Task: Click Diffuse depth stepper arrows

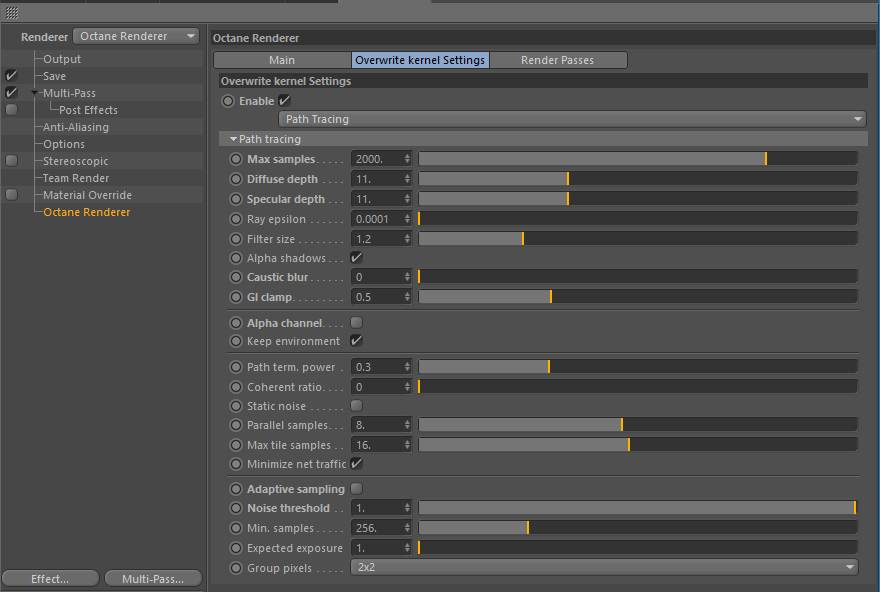Action: [x=407, y=179]
